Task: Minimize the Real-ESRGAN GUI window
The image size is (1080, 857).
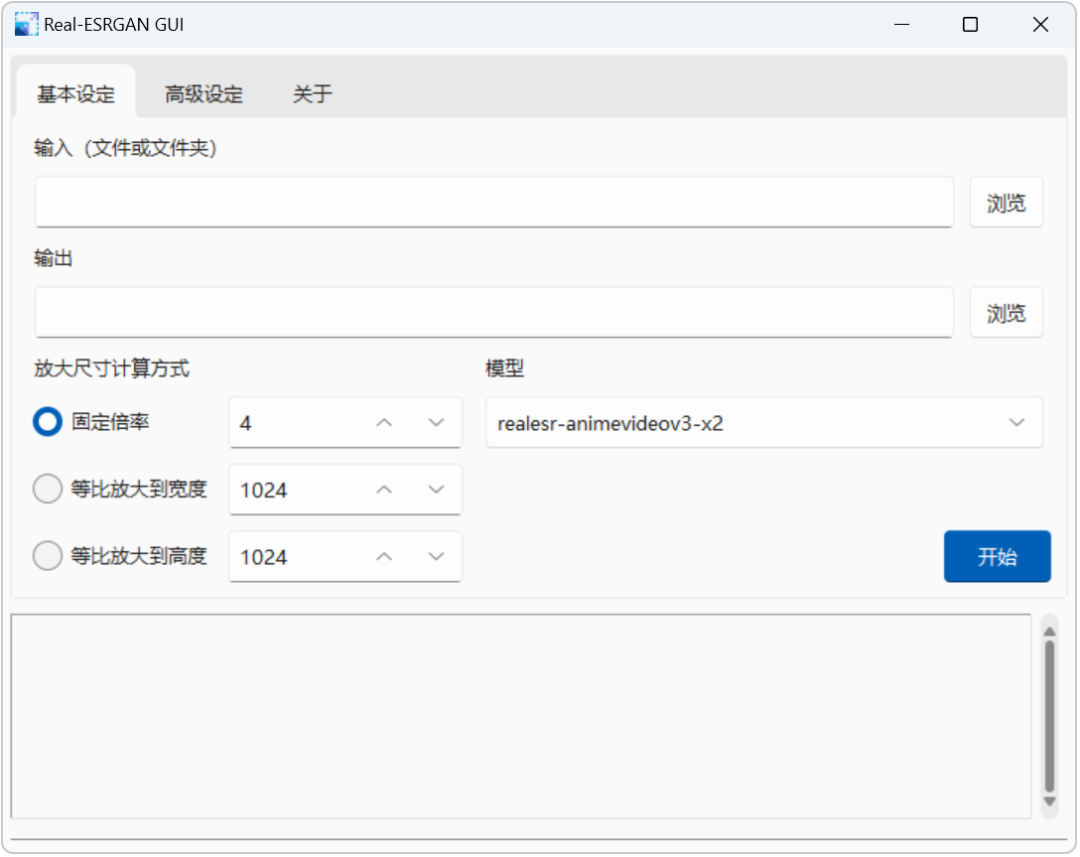Action: [x=902, y=25]
